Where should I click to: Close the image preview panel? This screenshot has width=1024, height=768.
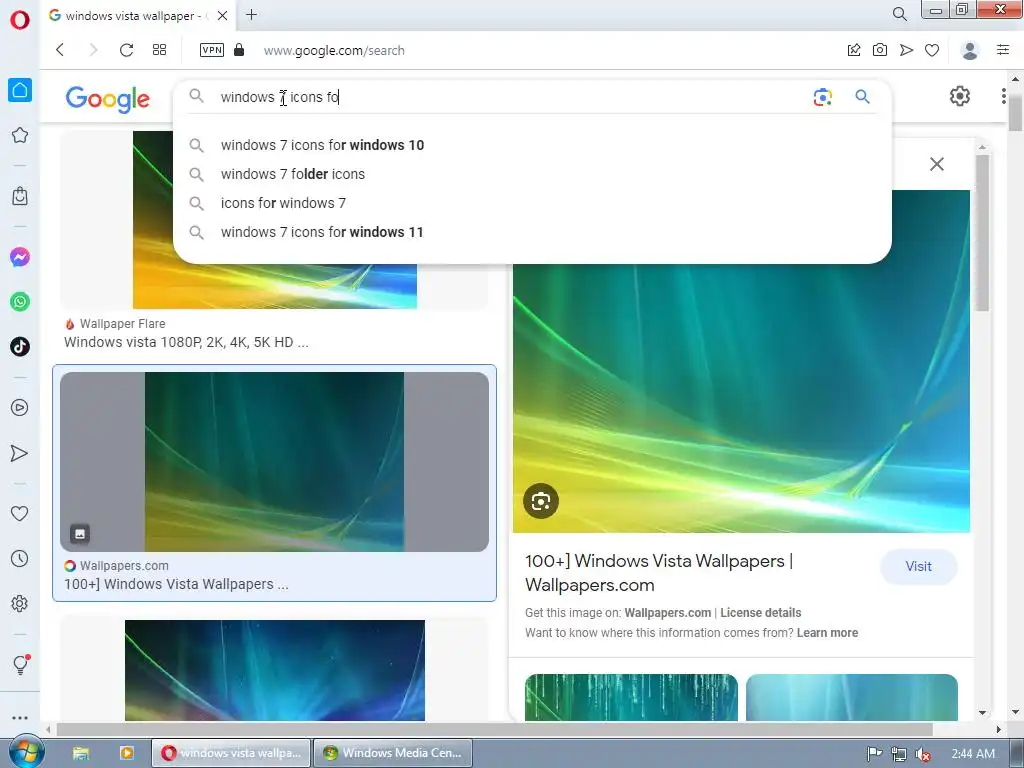tap(936, 164)
